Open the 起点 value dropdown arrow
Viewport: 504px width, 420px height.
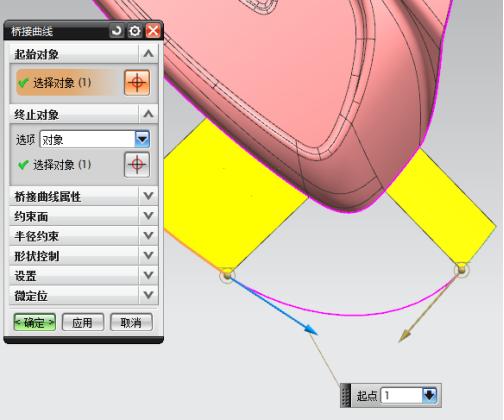[x=429, y=395]
